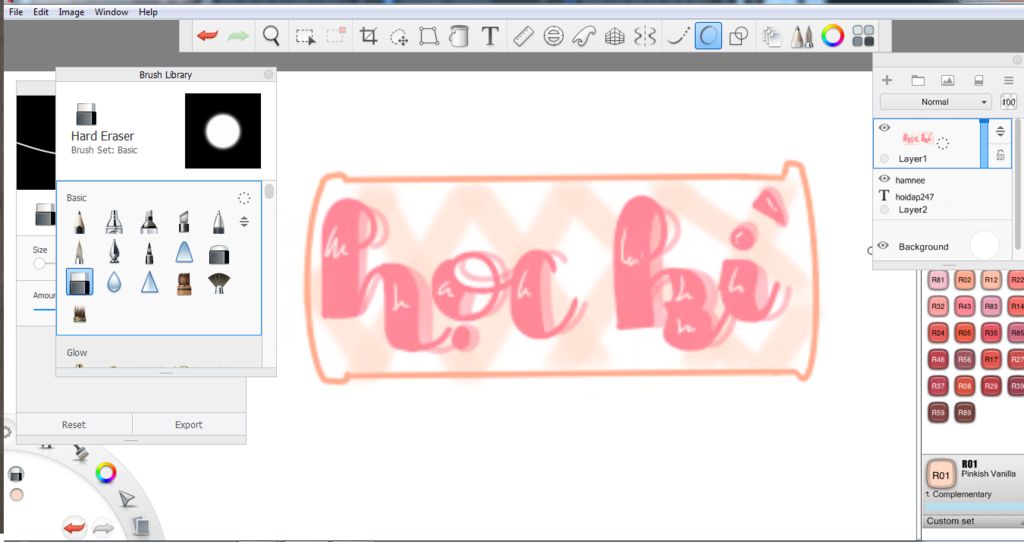Open the Draw Styles shapes tool
Screen dimensions: 1024x542
point(739,36)
